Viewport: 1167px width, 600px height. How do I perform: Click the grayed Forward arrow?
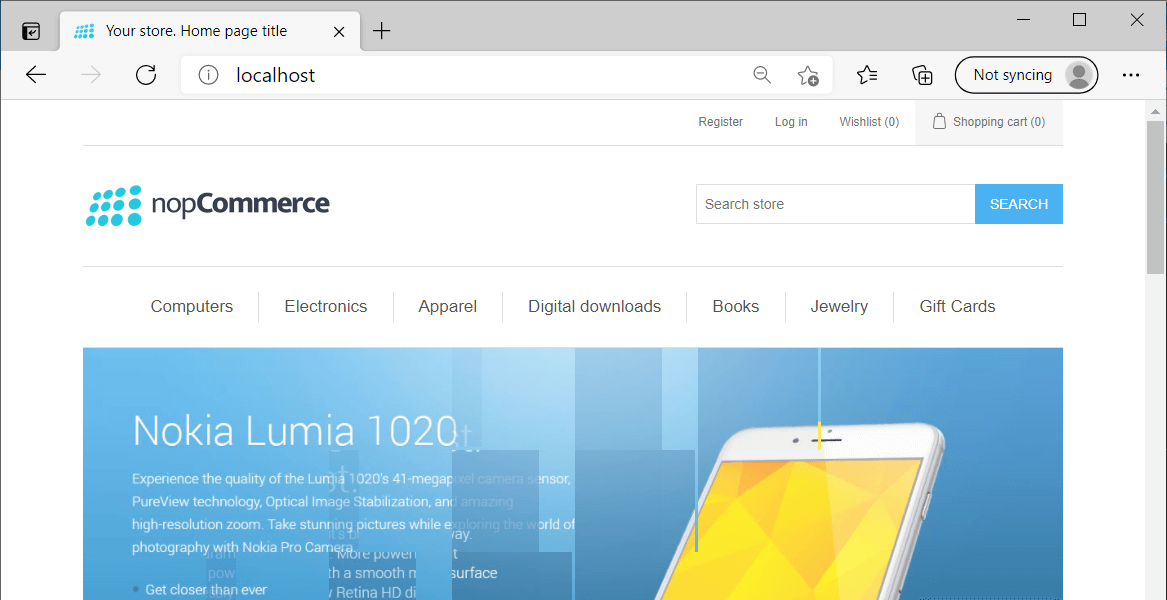pos(91,74)
